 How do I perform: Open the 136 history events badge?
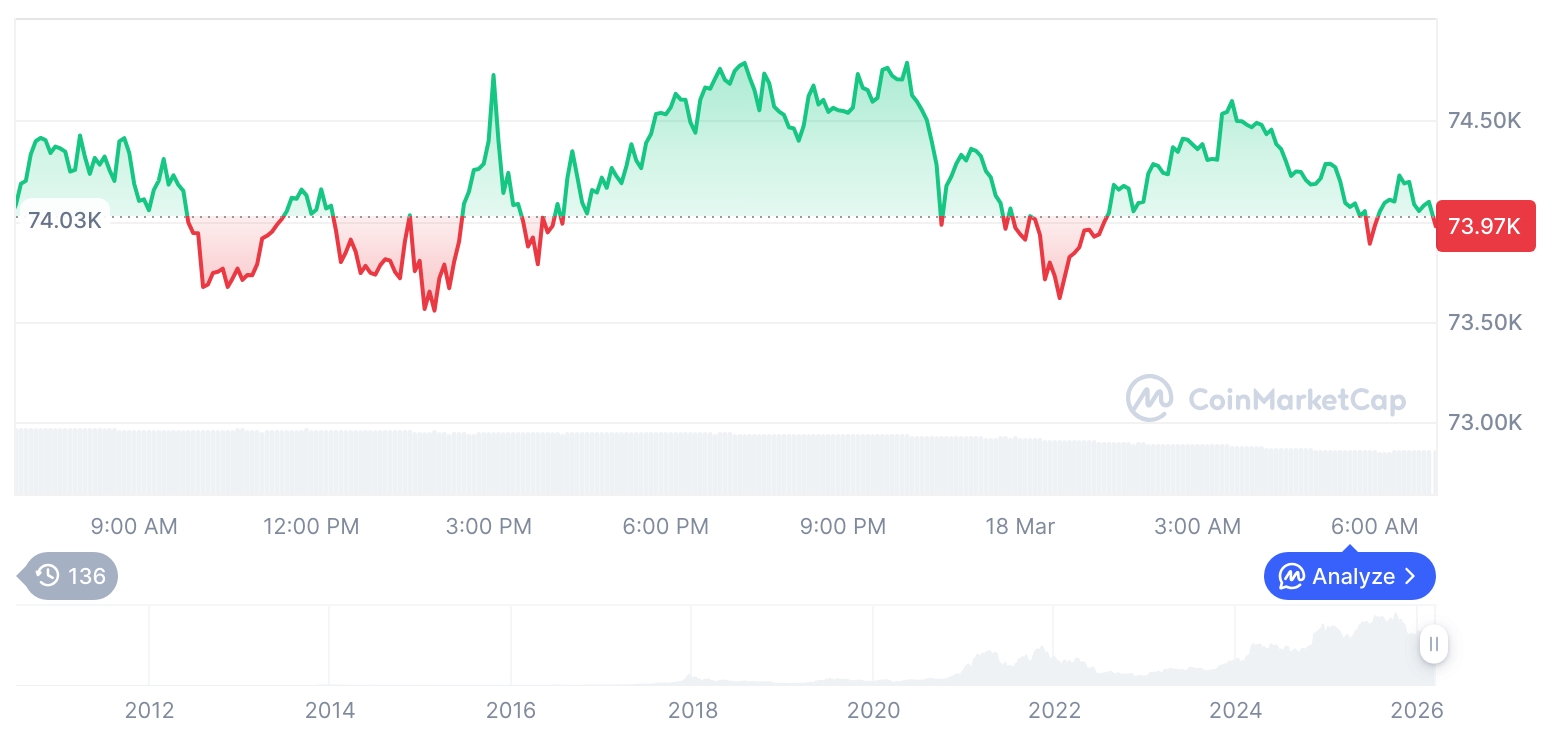coord(70,576)
